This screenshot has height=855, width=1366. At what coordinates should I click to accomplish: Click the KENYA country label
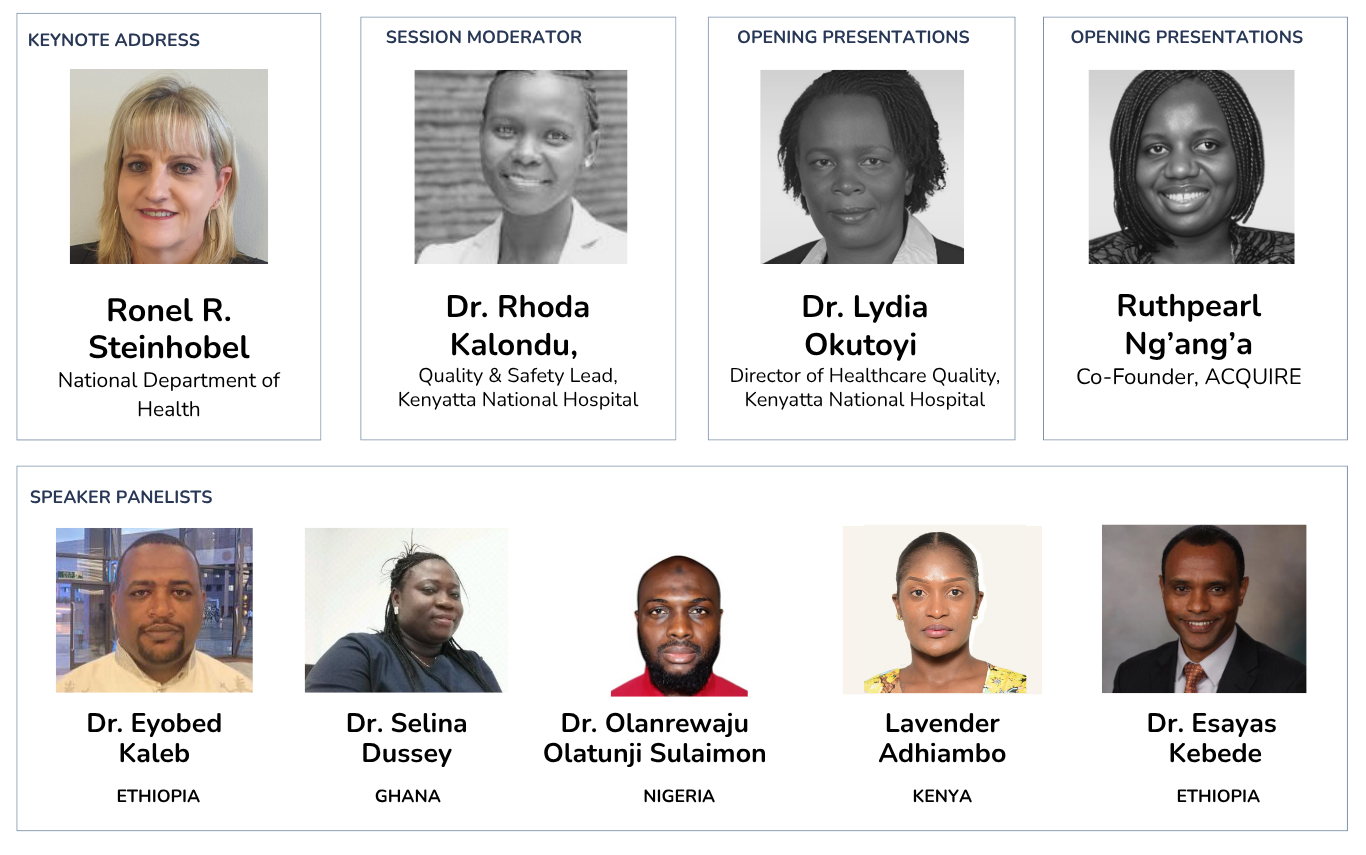coord(942,796)
